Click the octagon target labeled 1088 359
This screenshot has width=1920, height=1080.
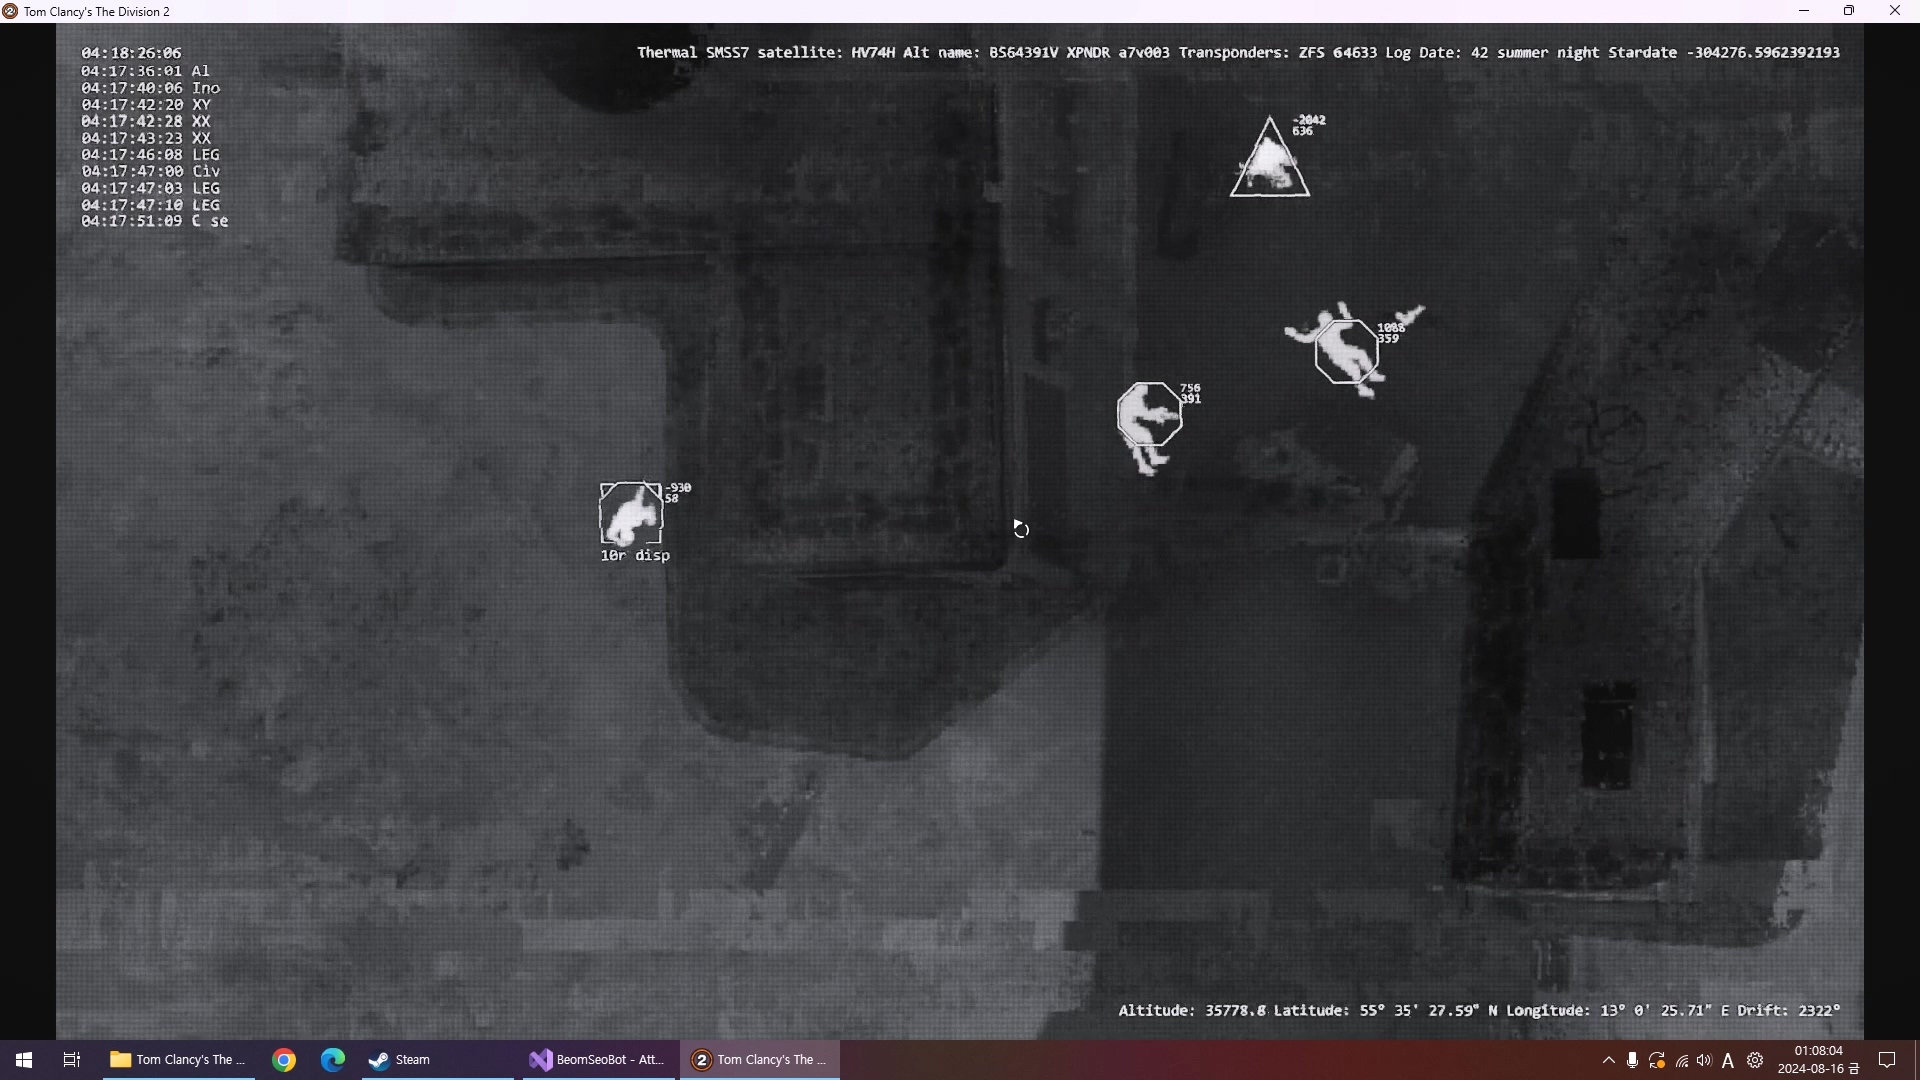click(x=1347, y=351)
